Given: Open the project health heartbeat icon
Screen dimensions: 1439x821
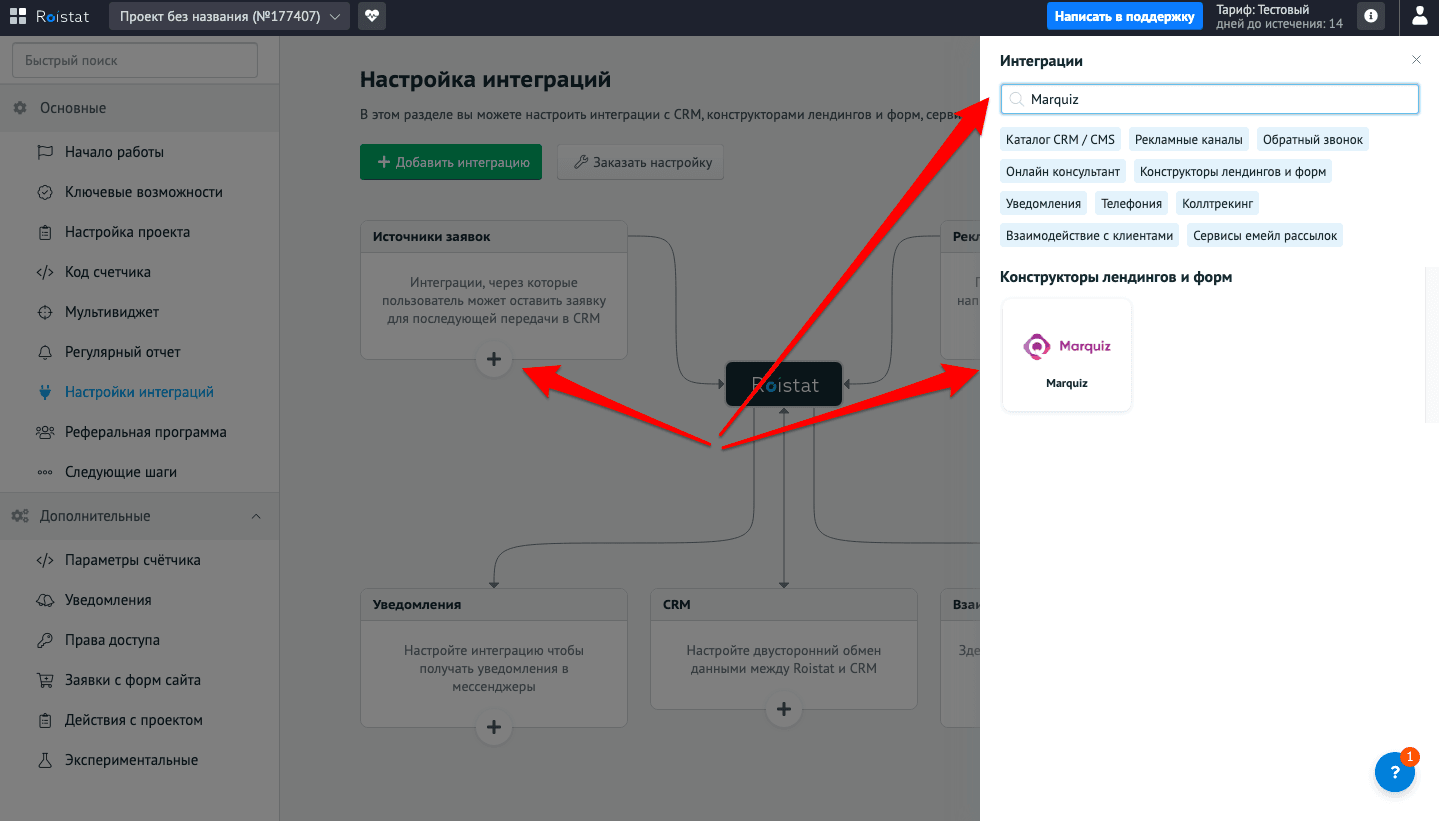Looking at the screenshot, I should 372,16.
